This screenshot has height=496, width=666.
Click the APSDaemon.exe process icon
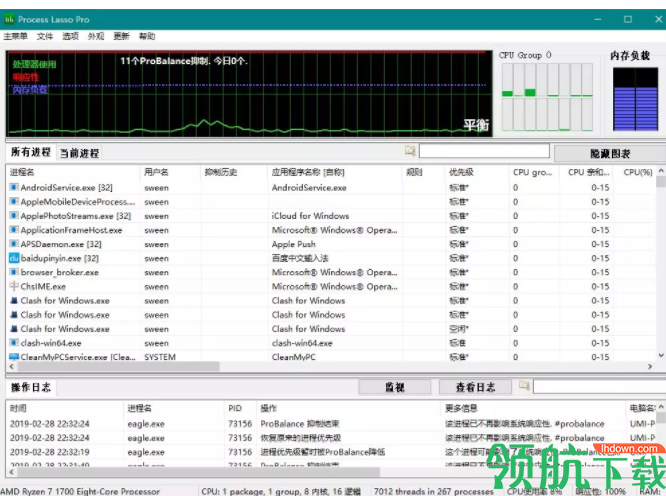(14, 244)
